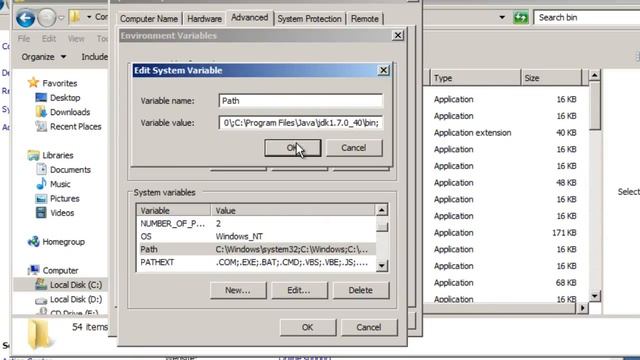Viewport: 640px width, 360px height.
Task: Switch to the Hardware tab
Action: click(x=204, y=19)
